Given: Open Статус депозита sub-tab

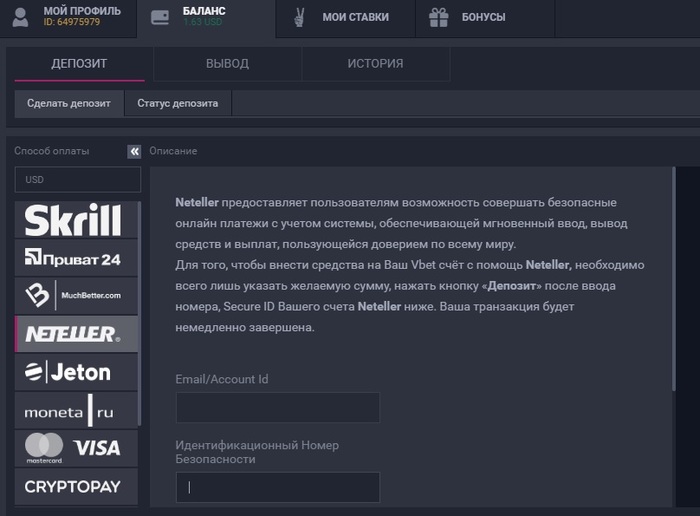Looking at the screenshot, I should point(178,104).
